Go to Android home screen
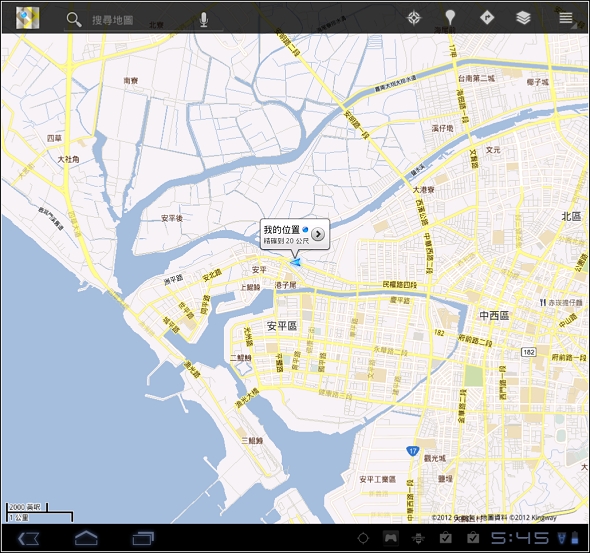This screenshot has height=553, width=590. pyautogui.click(x=86, y=538)
